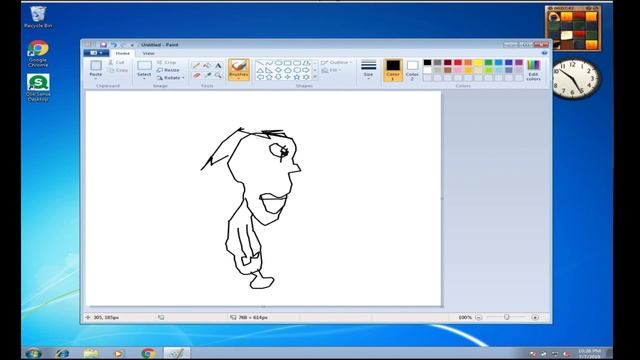
Task: Select the Text tool
Action: click(218, 66)
